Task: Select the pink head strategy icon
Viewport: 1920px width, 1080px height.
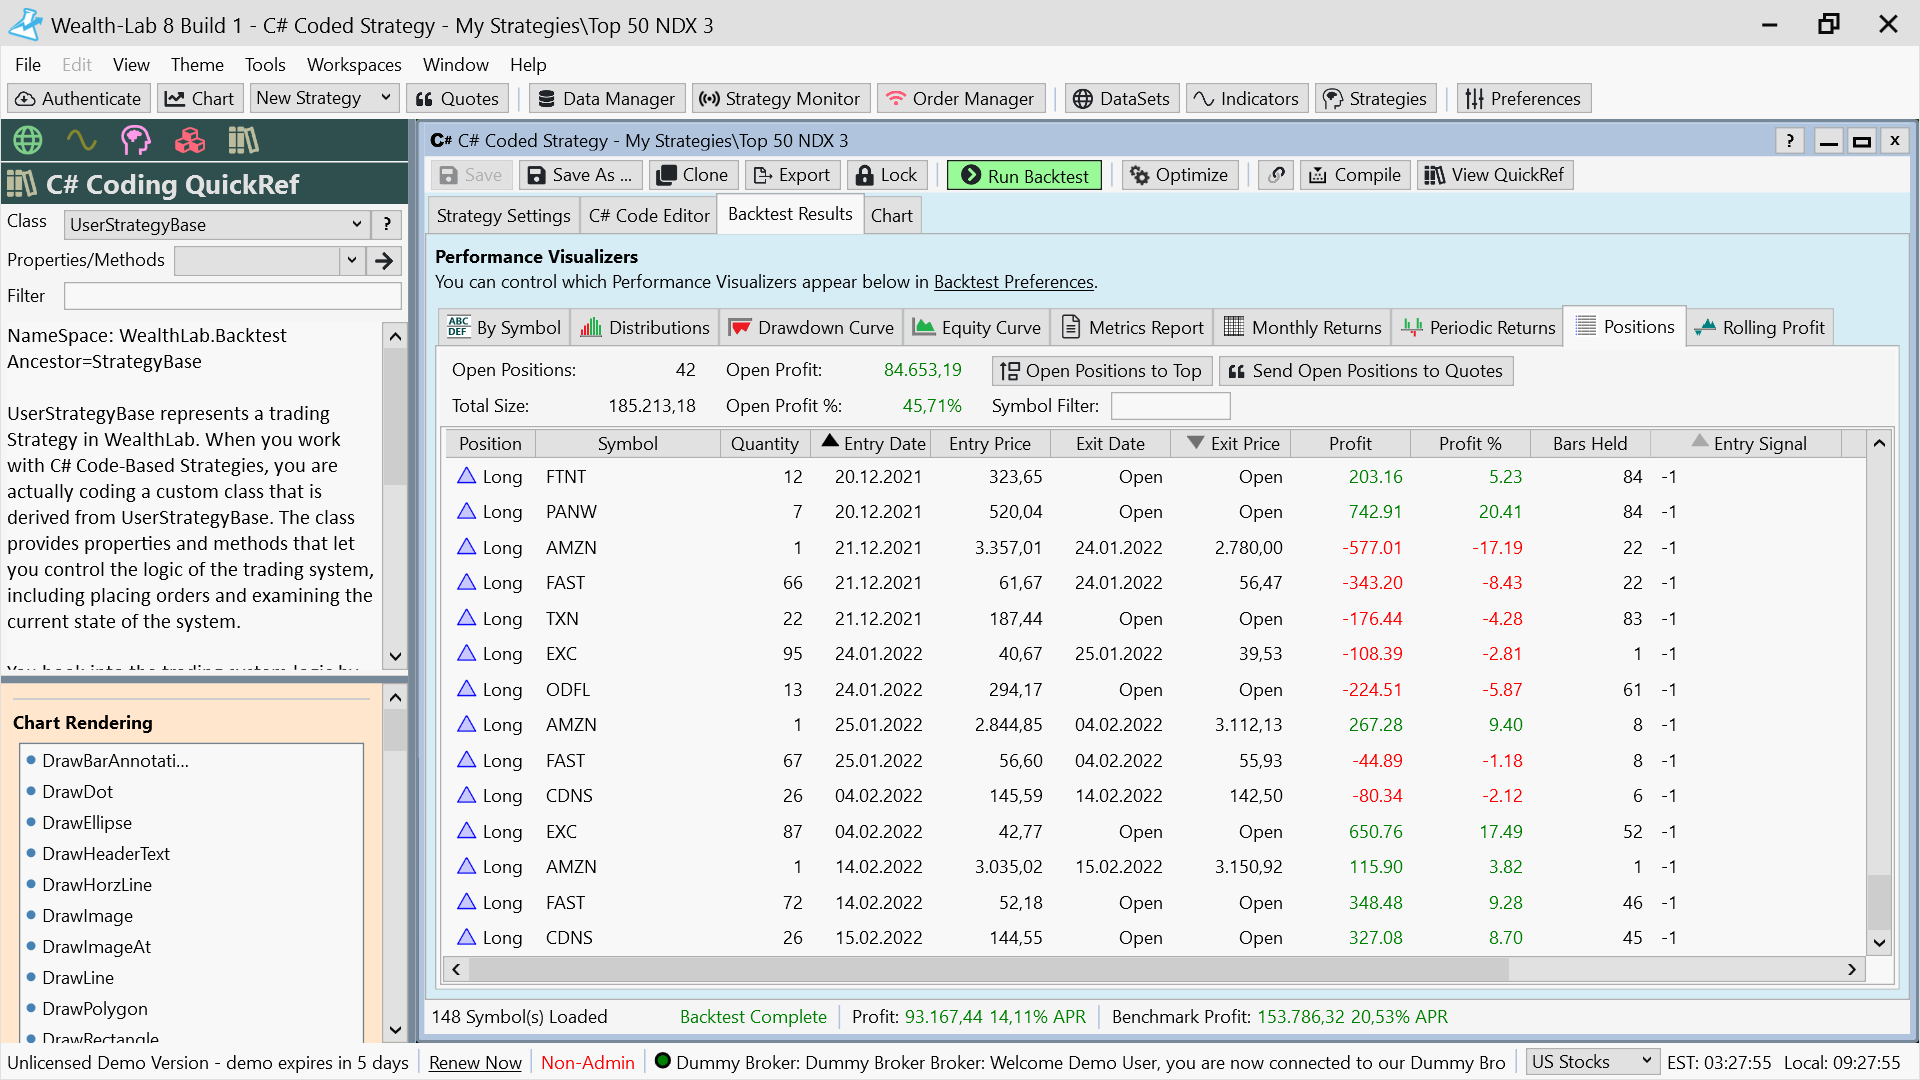Action: [135, 140]
